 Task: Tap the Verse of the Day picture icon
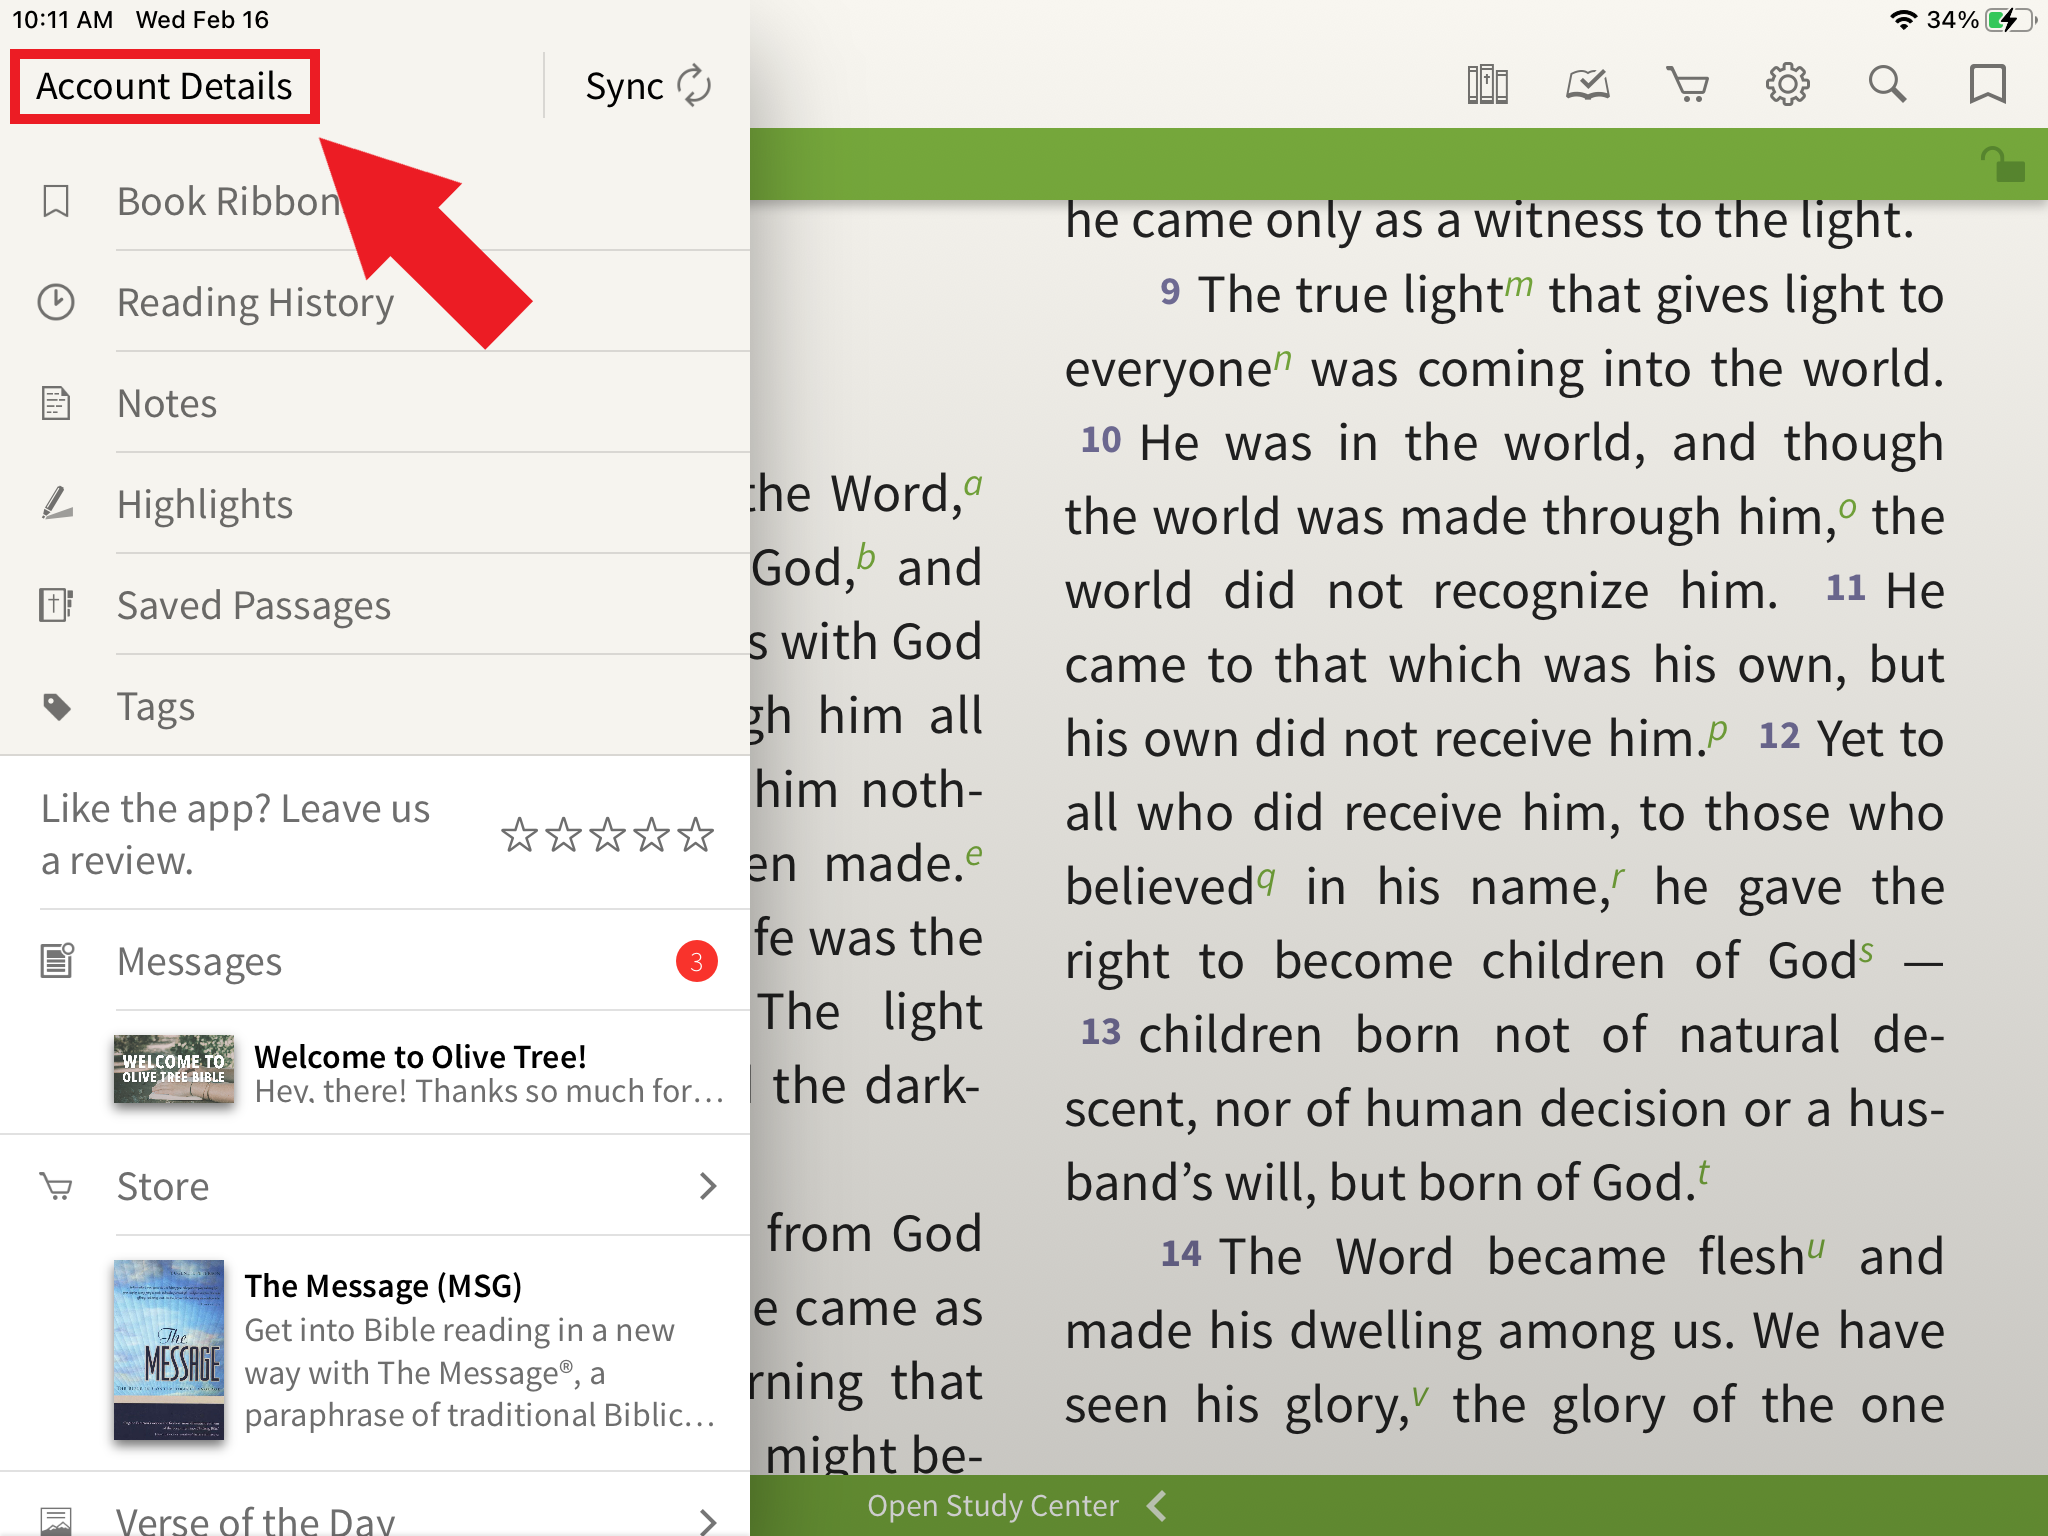(56, 1520)
